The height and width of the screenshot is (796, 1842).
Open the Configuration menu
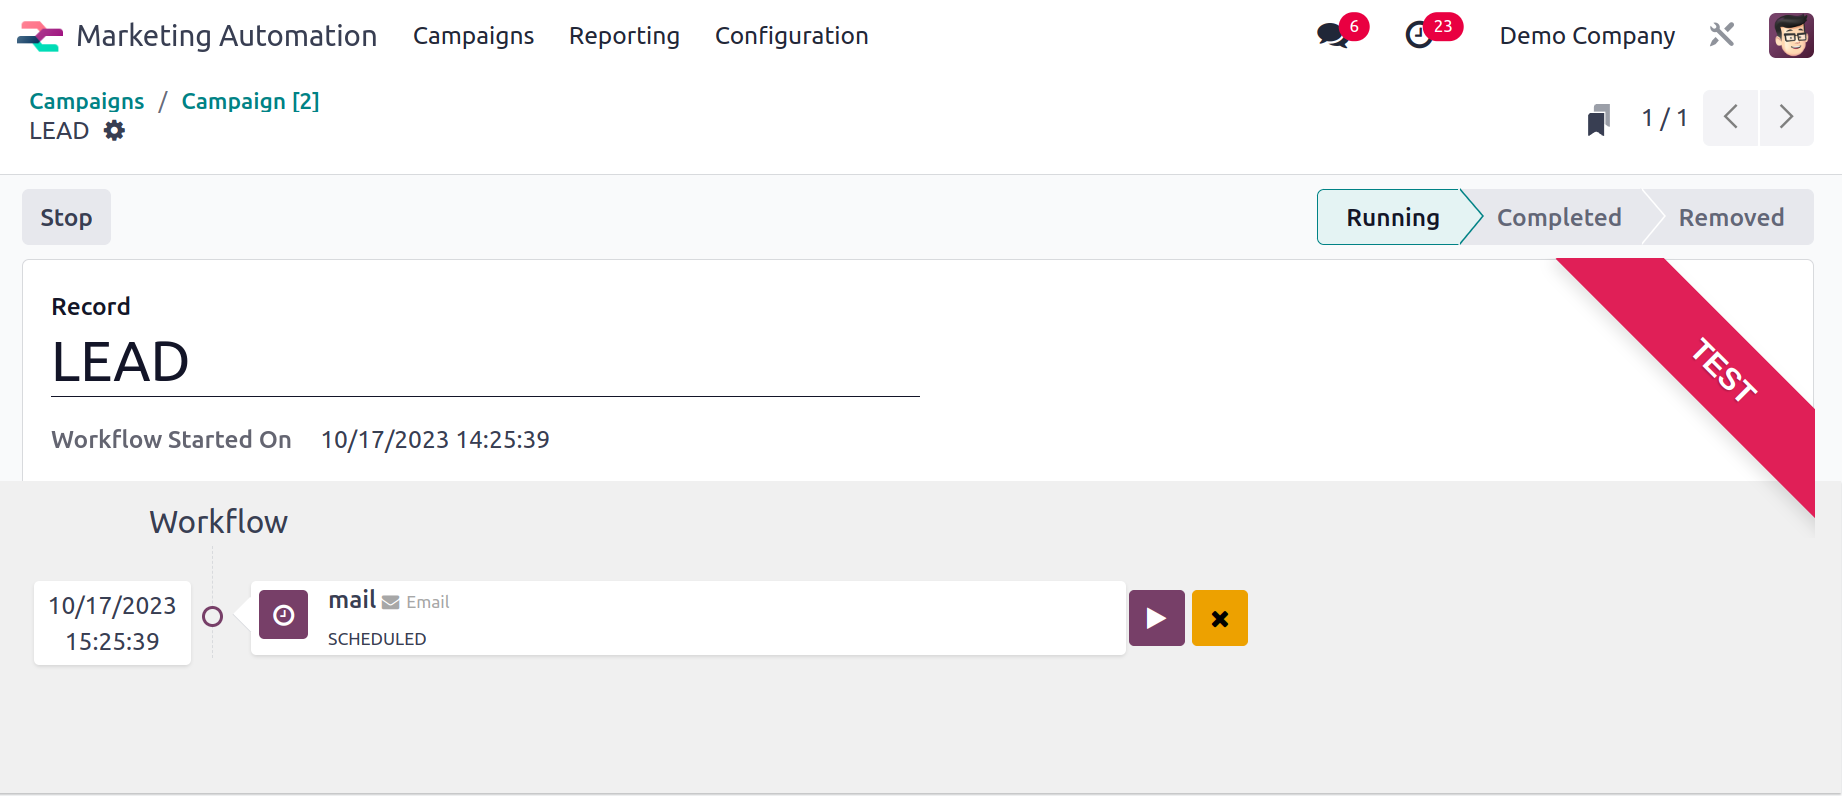(791, 36)
